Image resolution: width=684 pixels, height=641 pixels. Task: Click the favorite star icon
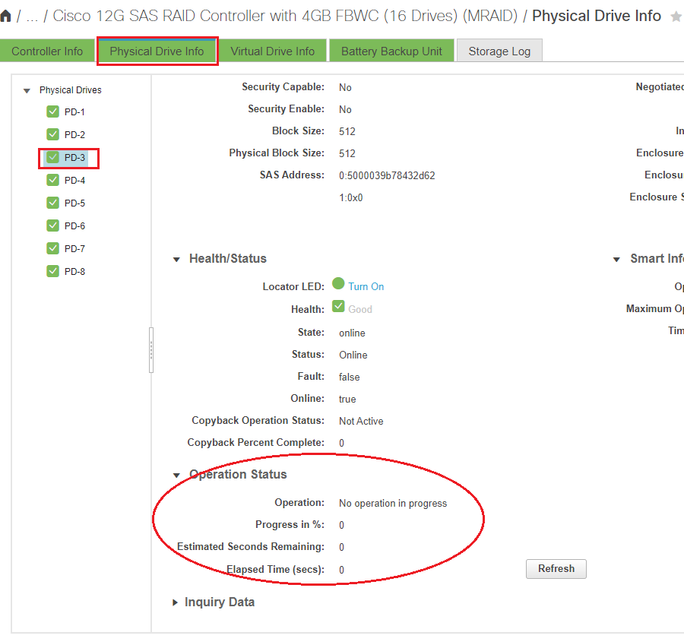(x=676, y=17)
